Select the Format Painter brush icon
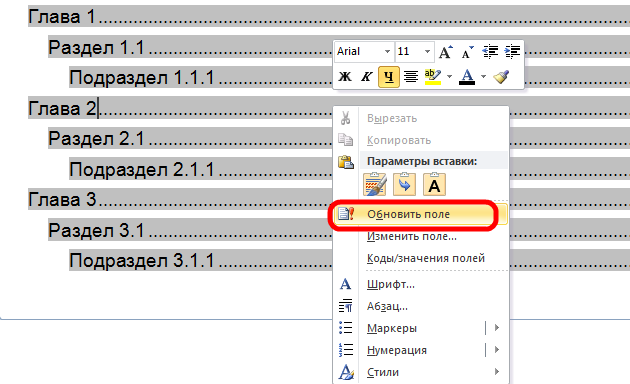 [x=501, y=76]
